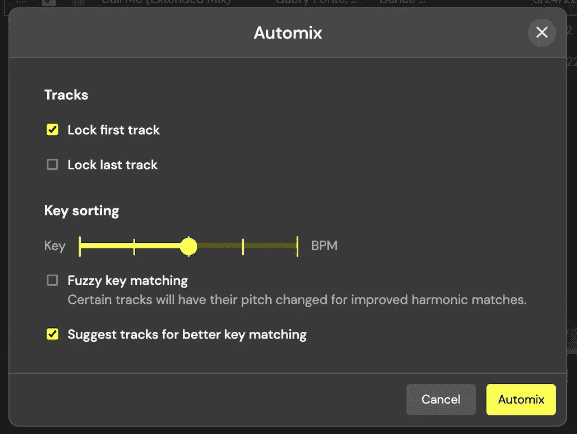
Task: Set slider to the second tick mark
Action: [134, 246]
